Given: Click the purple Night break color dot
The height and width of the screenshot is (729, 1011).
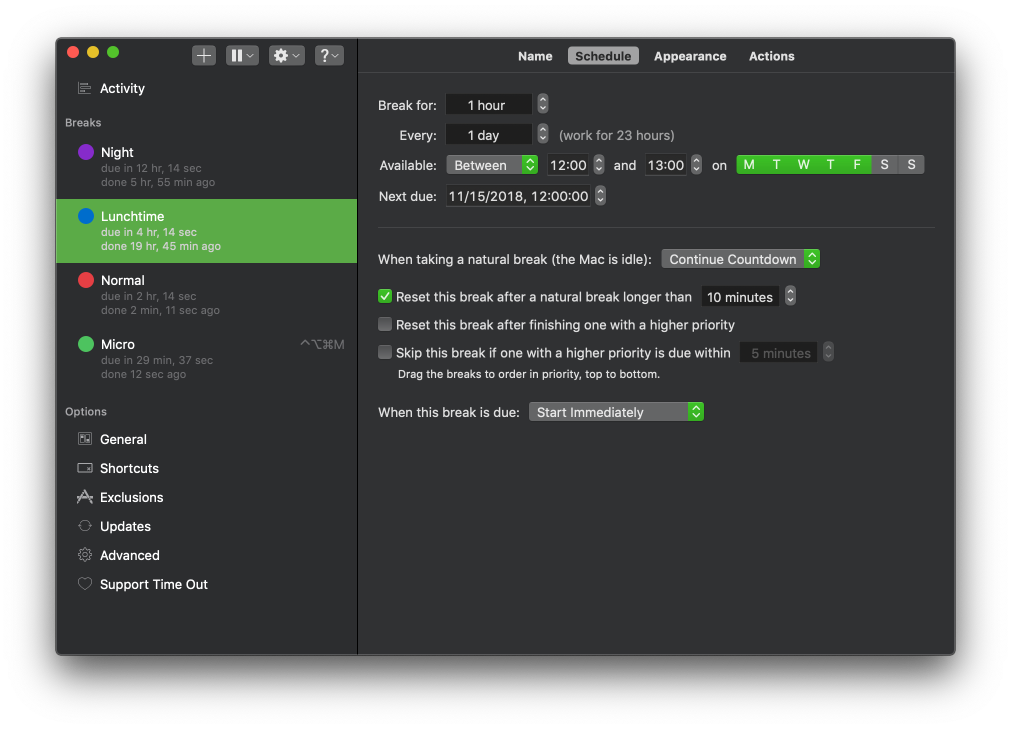Looking at the screenshot, I should (86, 152).
